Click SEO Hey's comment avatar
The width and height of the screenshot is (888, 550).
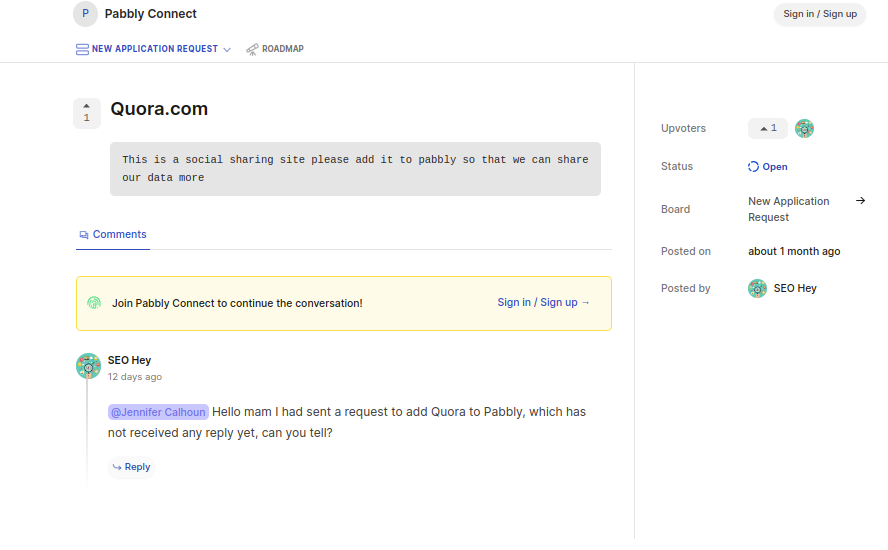click(x=88, y=366)
